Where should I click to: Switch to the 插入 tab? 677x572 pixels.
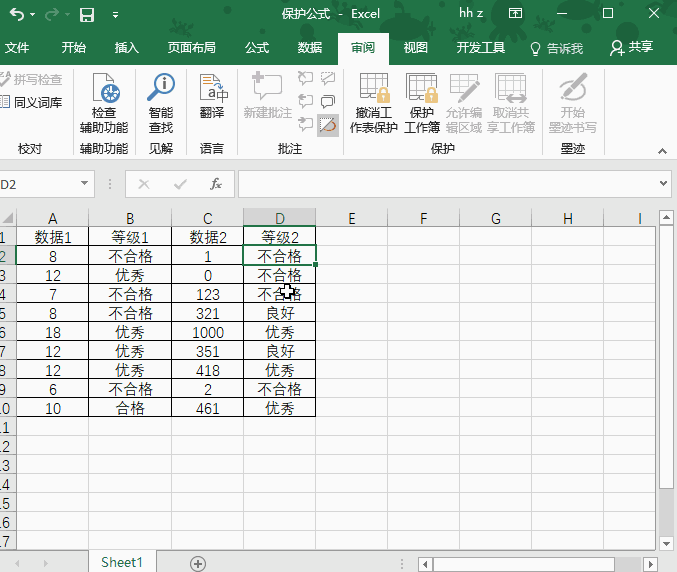[x=127, y=47]
